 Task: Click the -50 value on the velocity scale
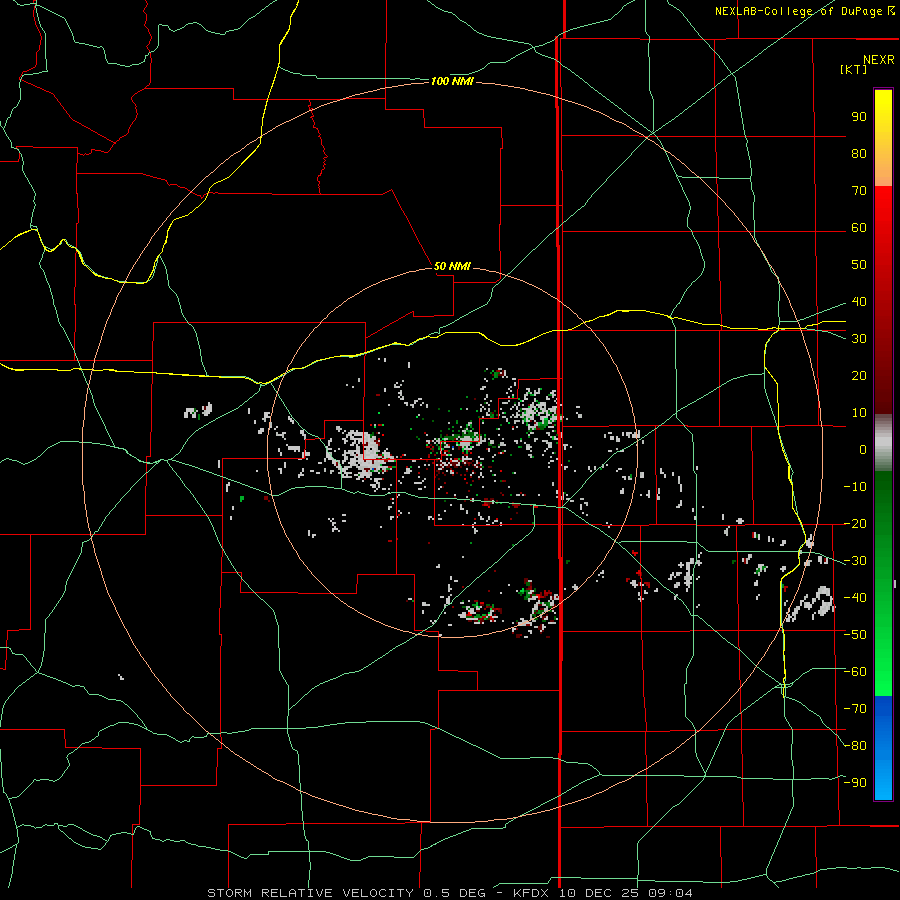click(x=855, y=635)
